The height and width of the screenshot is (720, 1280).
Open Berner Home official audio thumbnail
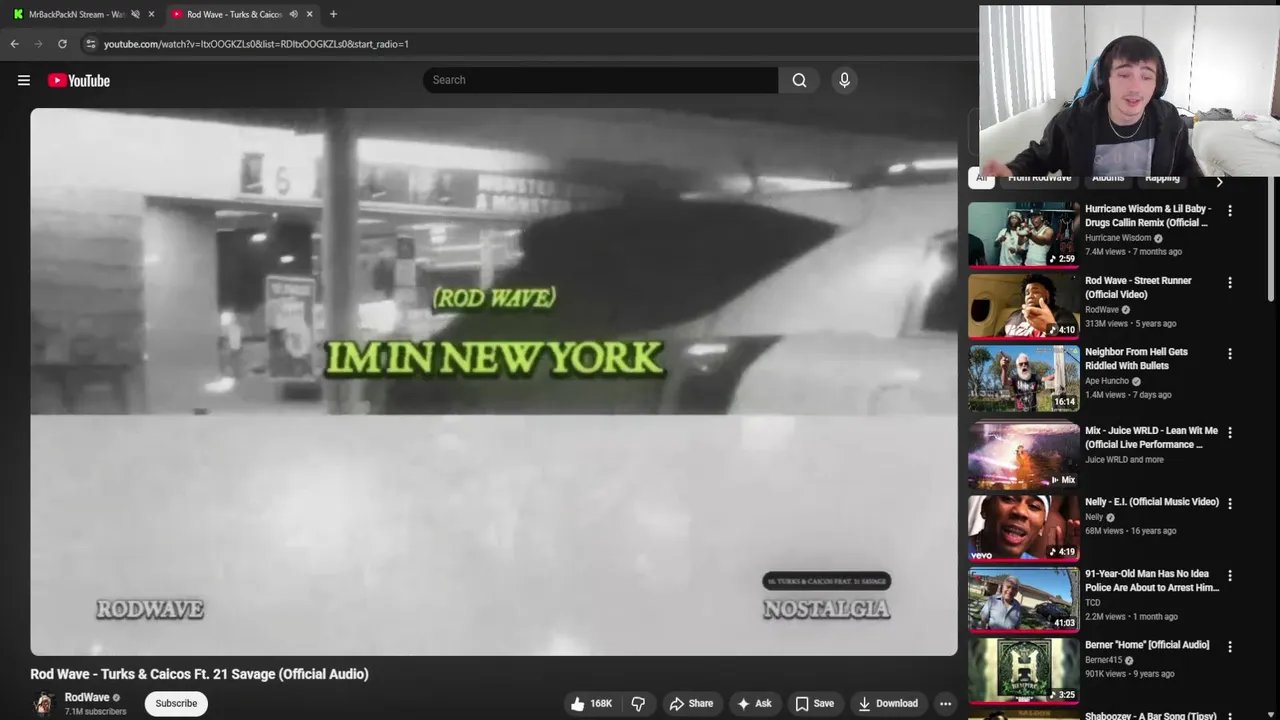(x=1023, y=671)
